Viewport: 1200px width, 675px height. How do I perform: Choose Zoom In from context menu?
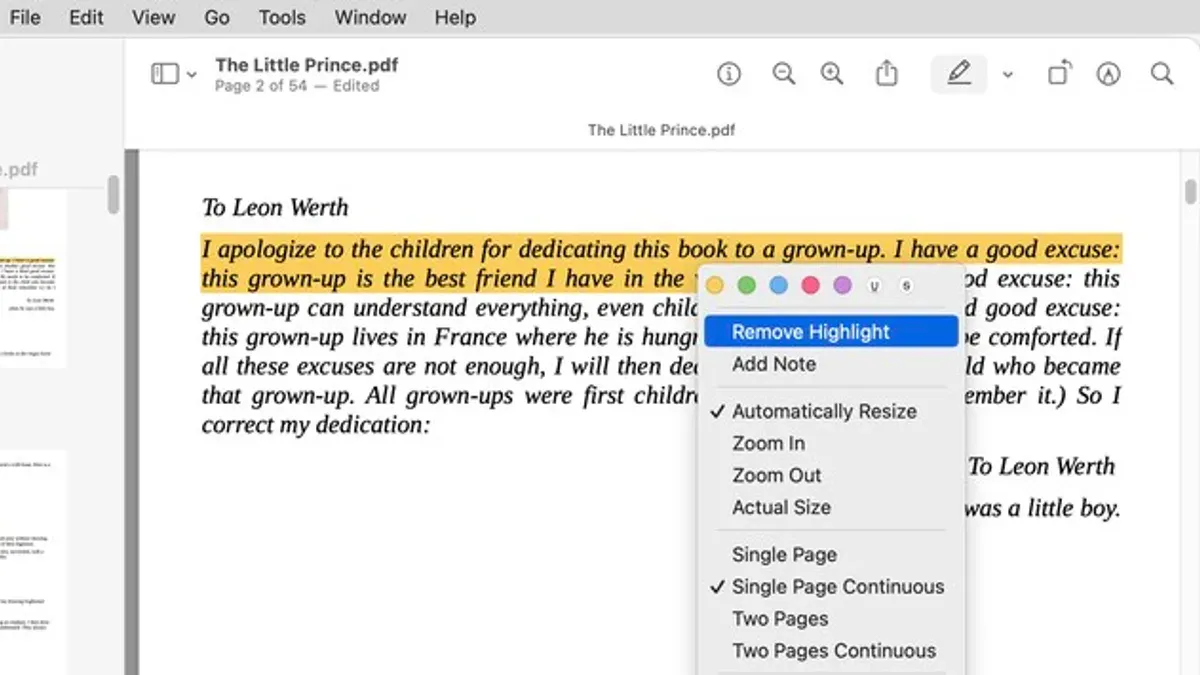(x=831, y=443)
